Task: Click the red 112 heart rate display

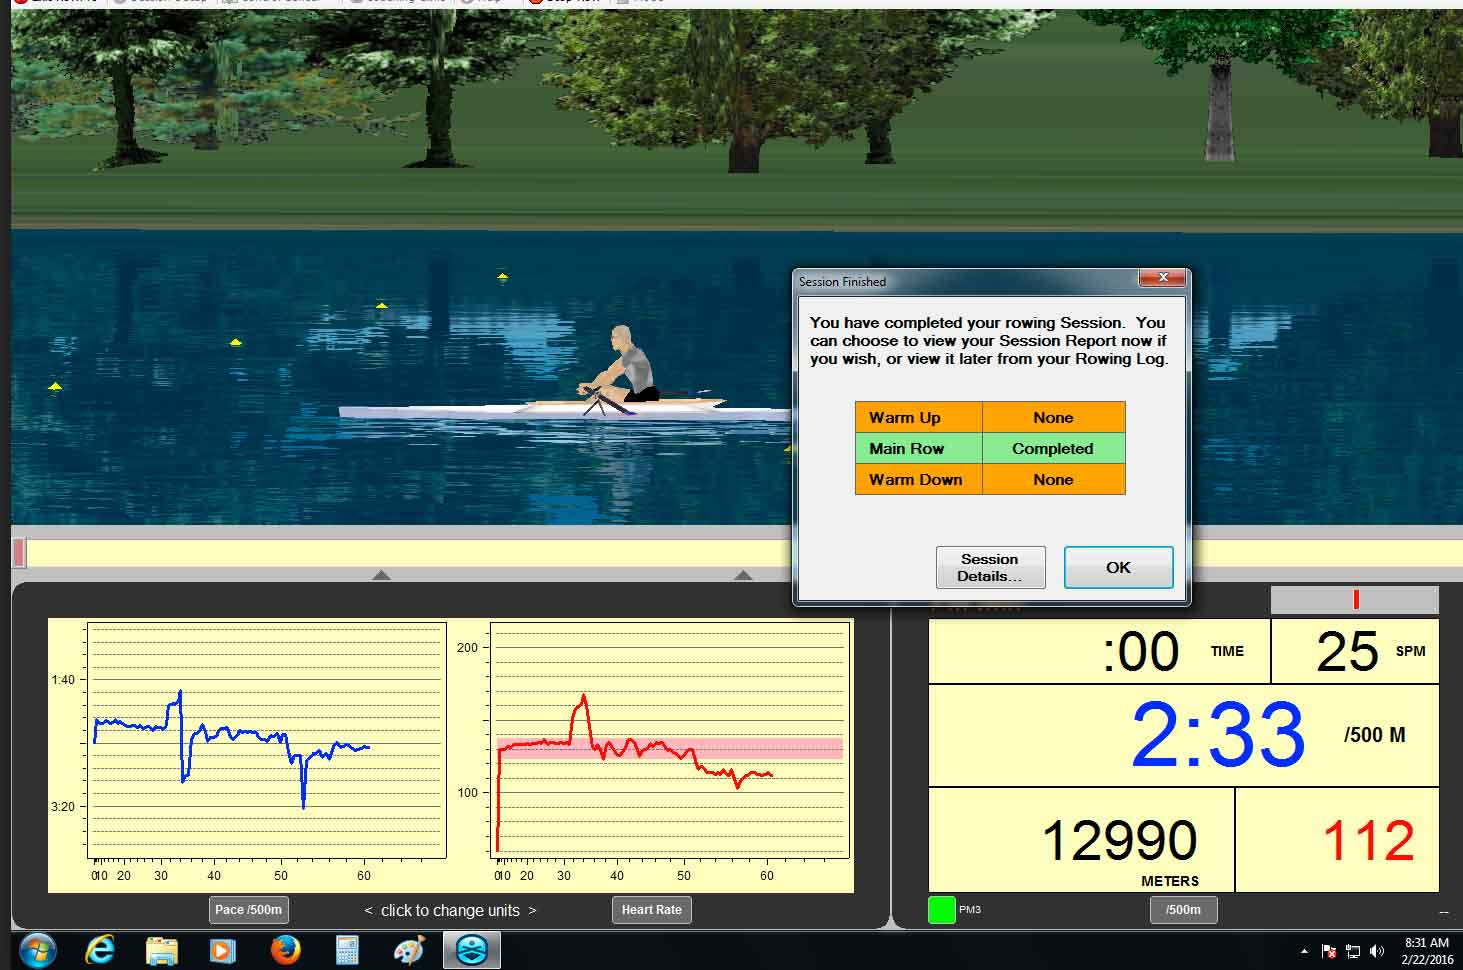Action: point(1338,840)
